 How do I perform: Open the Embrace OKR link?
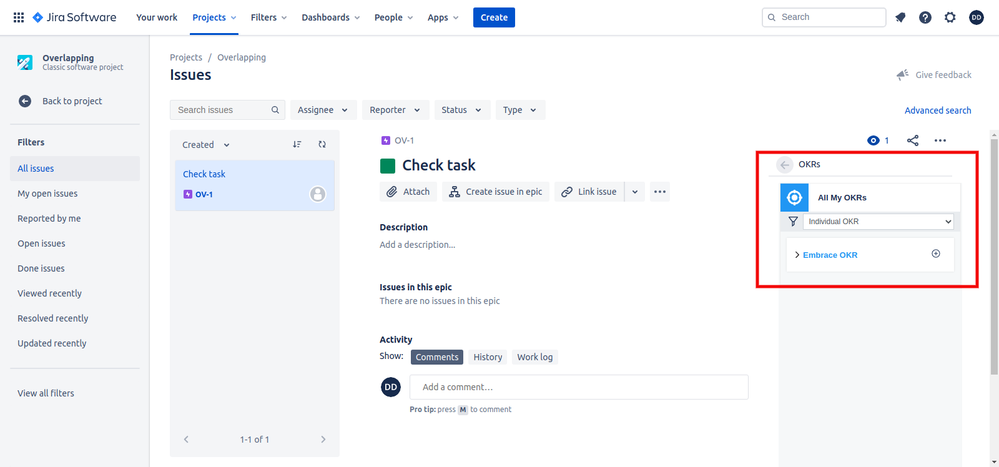click(x=830, y=255)
